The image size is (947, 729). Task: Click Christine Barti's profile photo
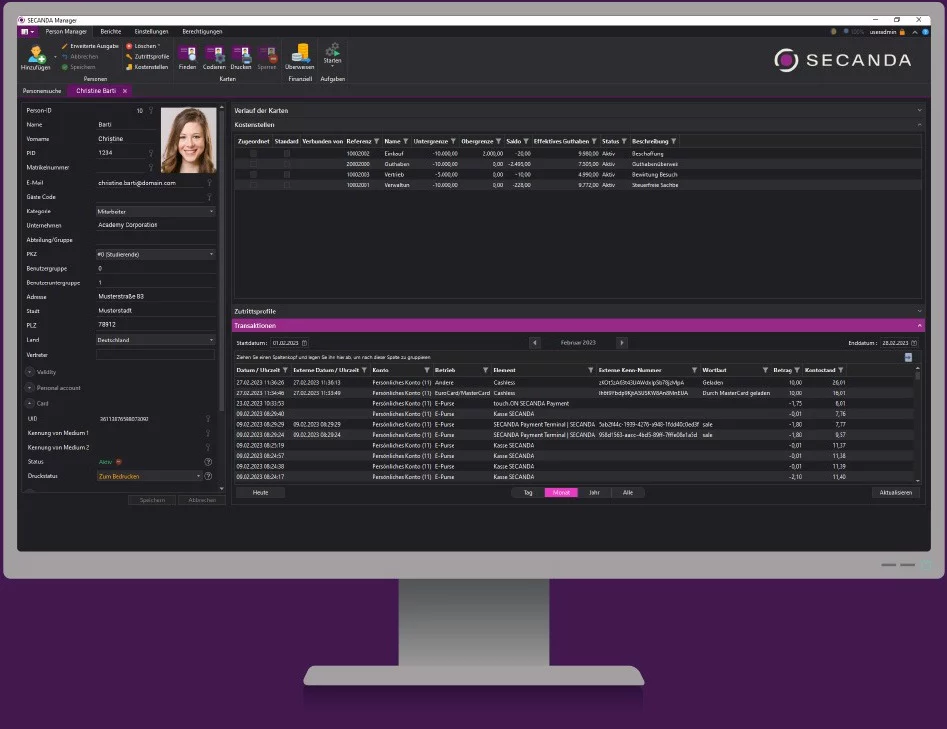[x=188, y=140]
